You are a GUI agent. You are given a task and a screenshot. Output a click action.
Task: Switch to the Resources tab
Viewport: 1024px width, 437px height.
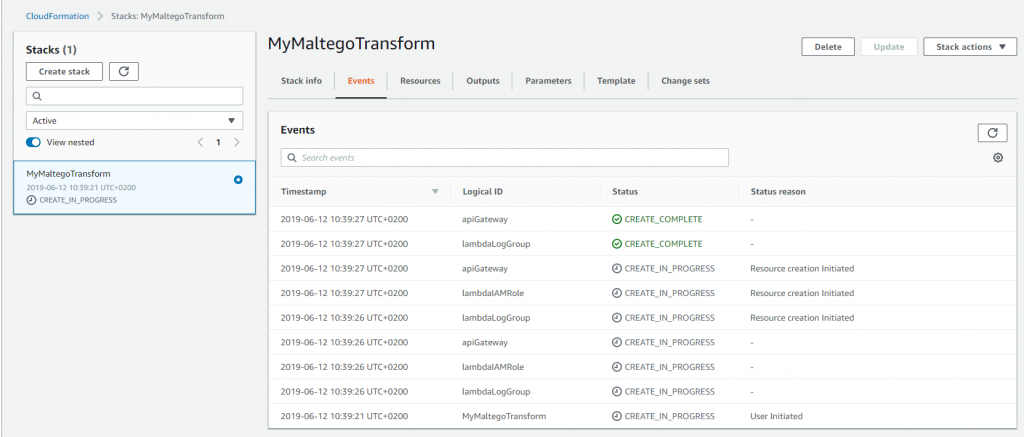[x=420, y=81]
